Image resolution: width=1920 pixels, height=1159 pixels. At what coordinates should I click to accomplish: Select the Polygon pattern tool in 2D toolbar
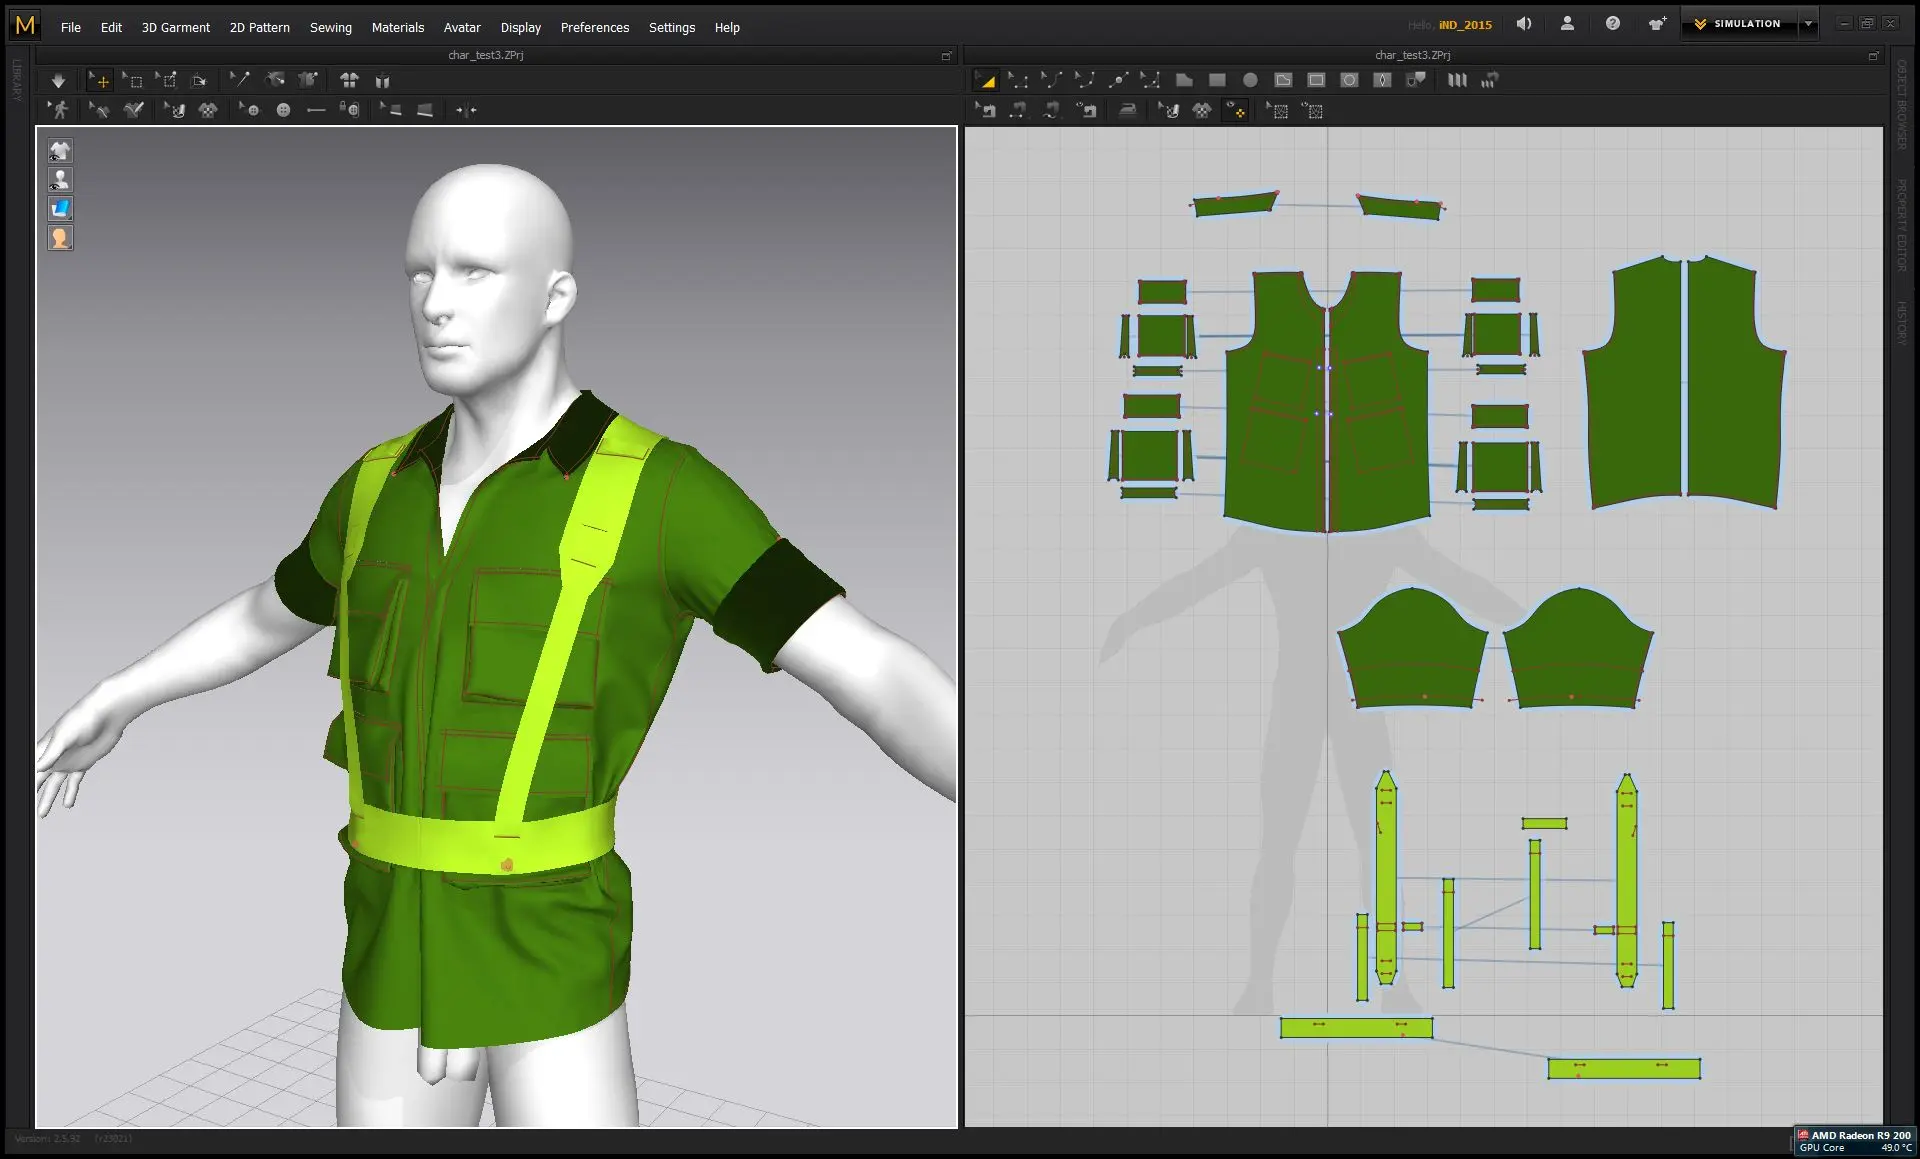pos(1184,80)
